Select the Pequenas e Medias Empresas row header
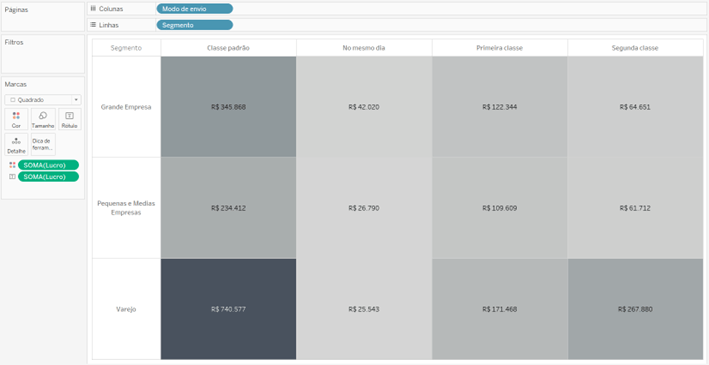 [126, 208]
